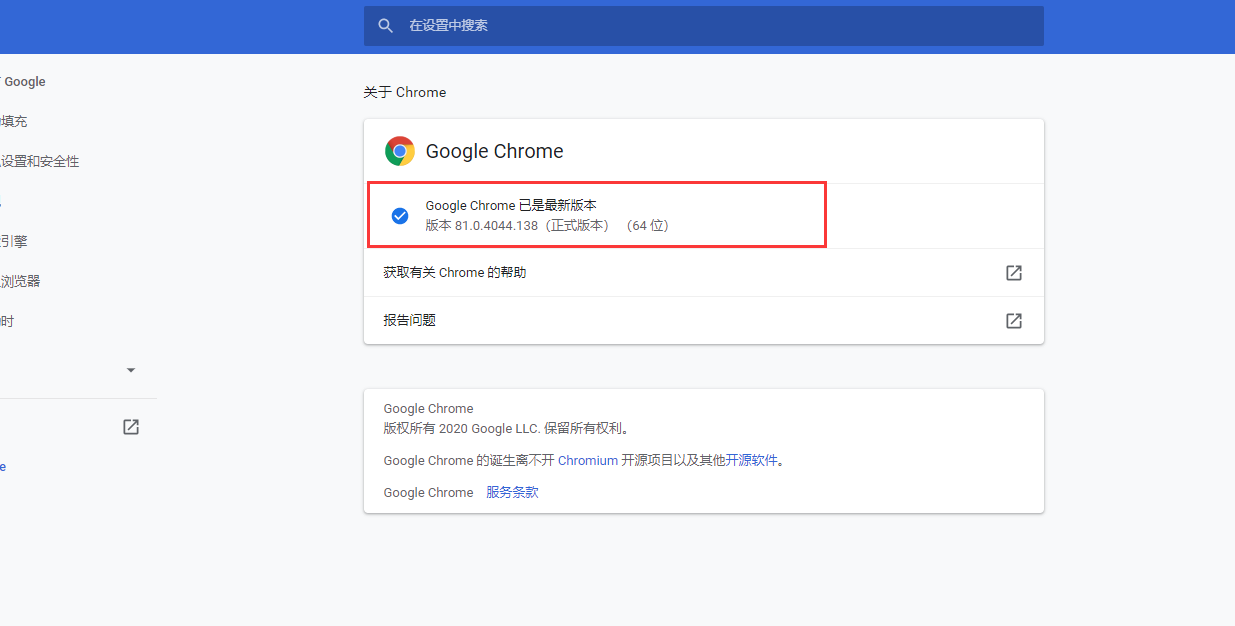Select sidebar item ending with 引擎
Screen dimensions: 1235x626
[x=14, y=242]
